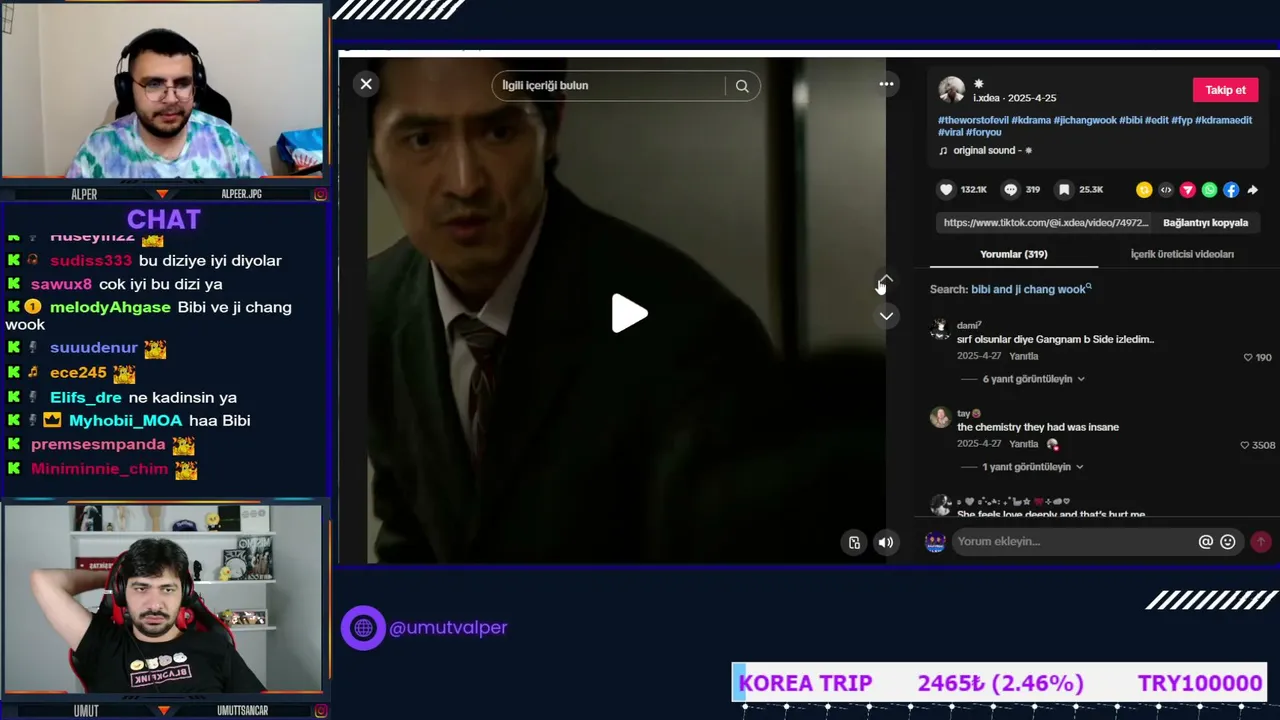This screenshot has height=720, width=1280.
Task: Reply to tay's comment with Yanıtla
Action: tap(1023, 444)
